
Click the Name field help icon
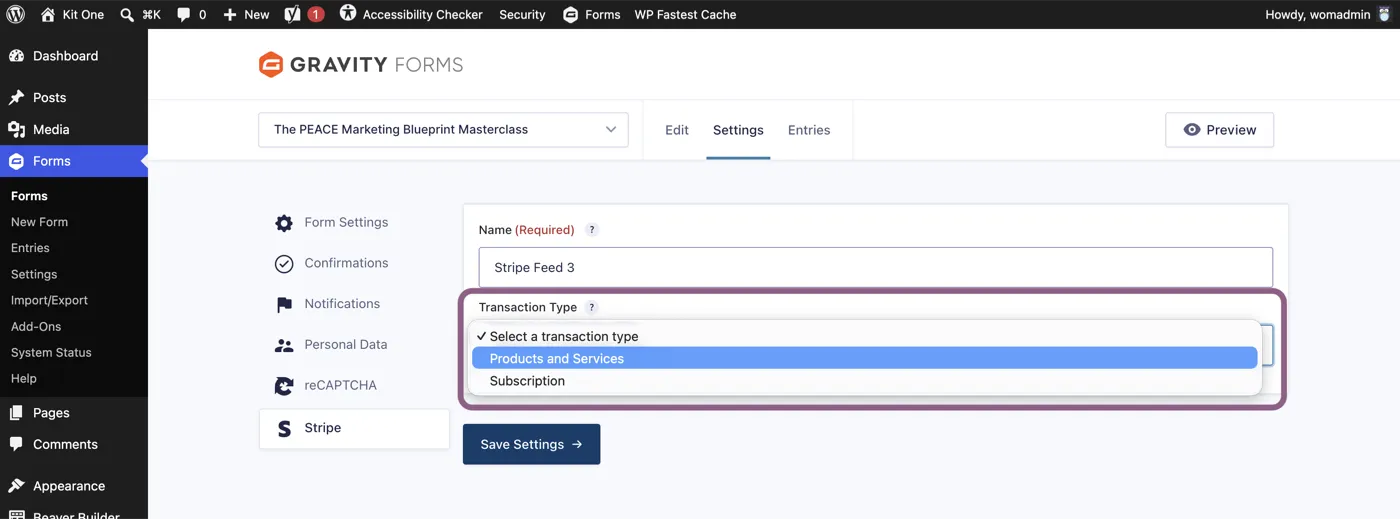pos(592,230)
